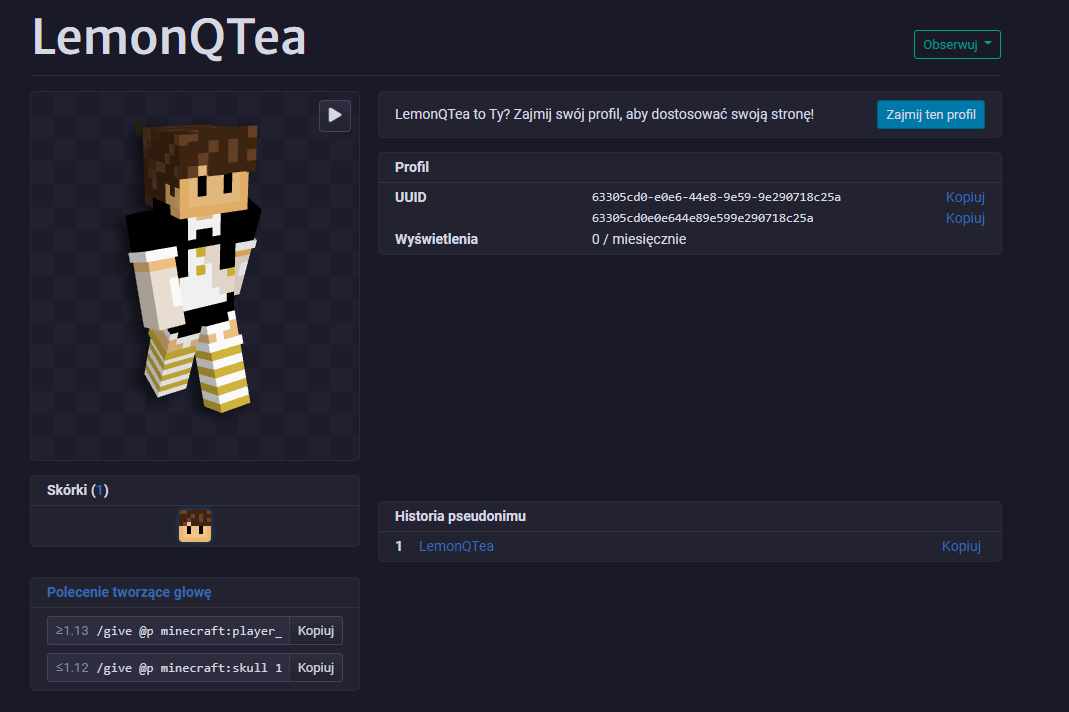Screen dimensions: 1069x712
Task: Open the Polecenie tworzące głowę link
Action: (129, 592)
